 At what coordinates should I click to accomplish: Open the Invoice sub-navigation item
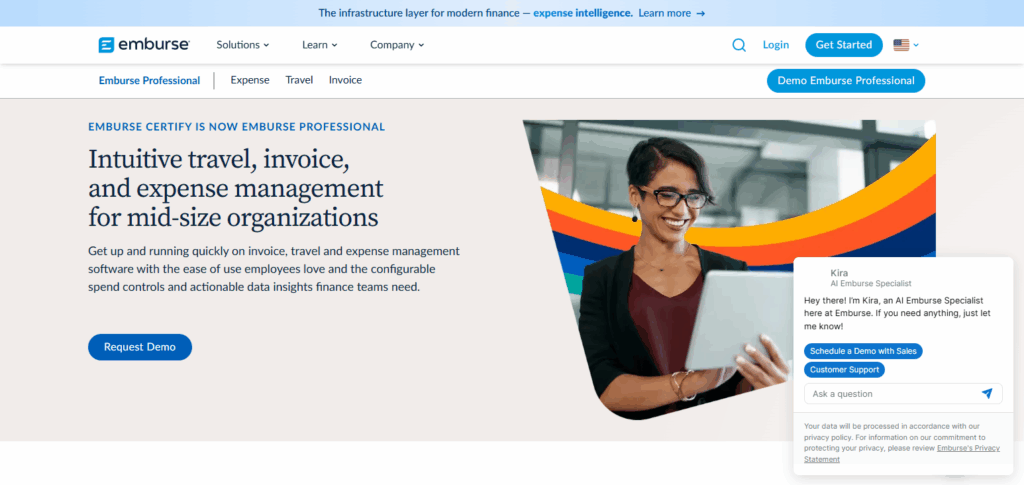(x=345, y=80)
